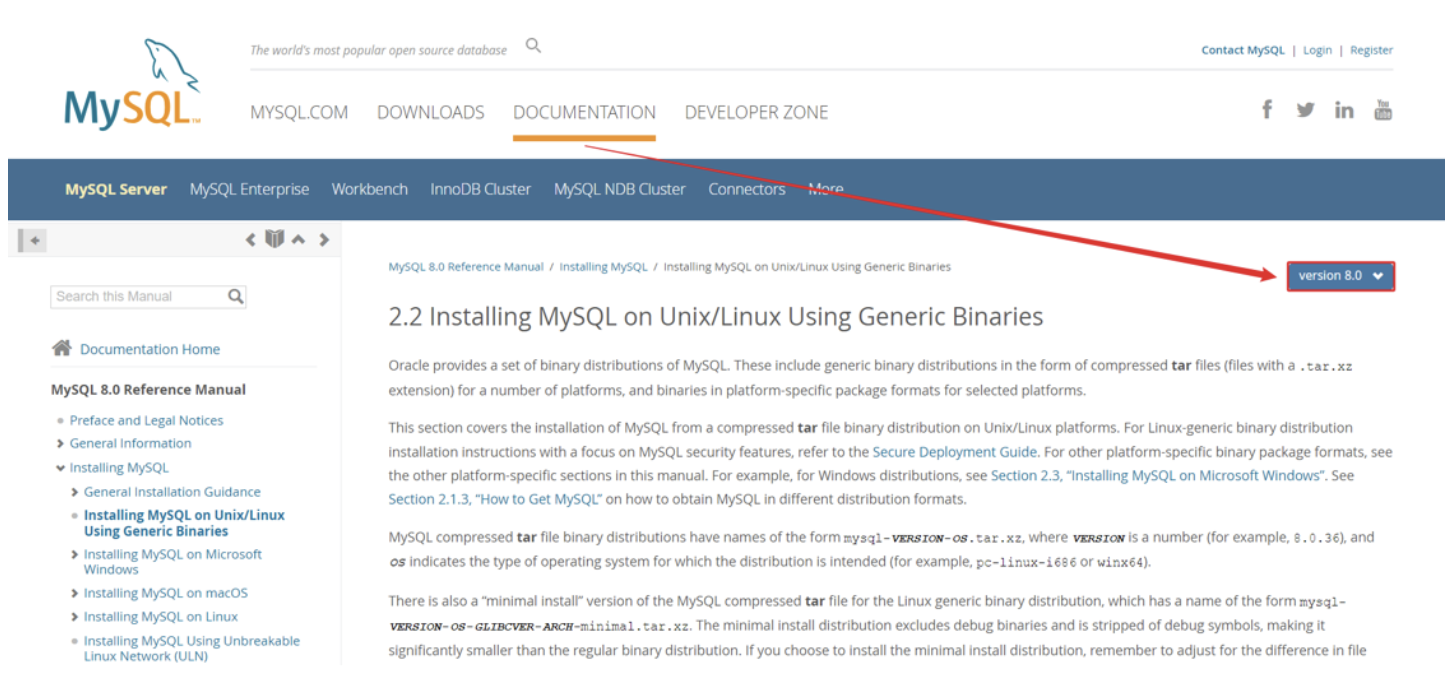Viewport: 1452px width, 693px height.
Task: Click Documentation Home sidebar link
Action: coord(150,349)
